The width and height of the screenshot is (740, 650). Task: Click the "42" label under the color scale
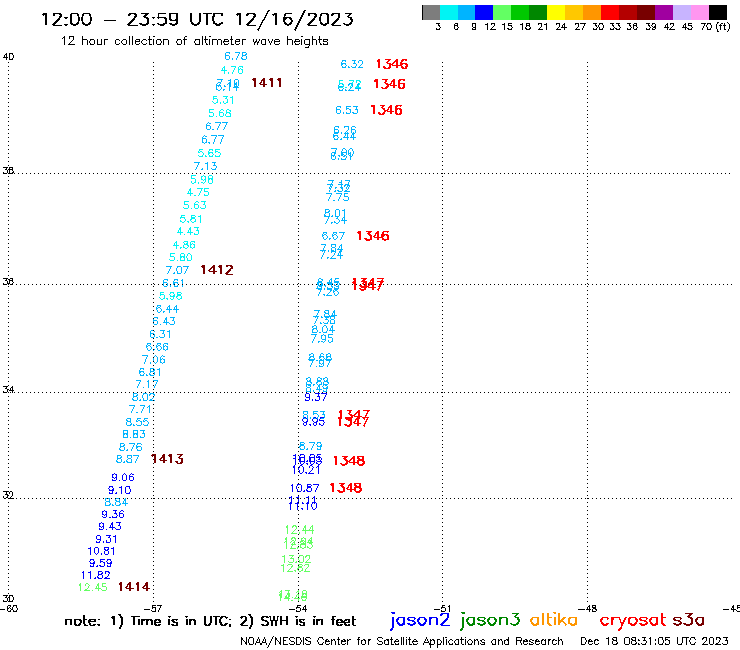point(669,26)
